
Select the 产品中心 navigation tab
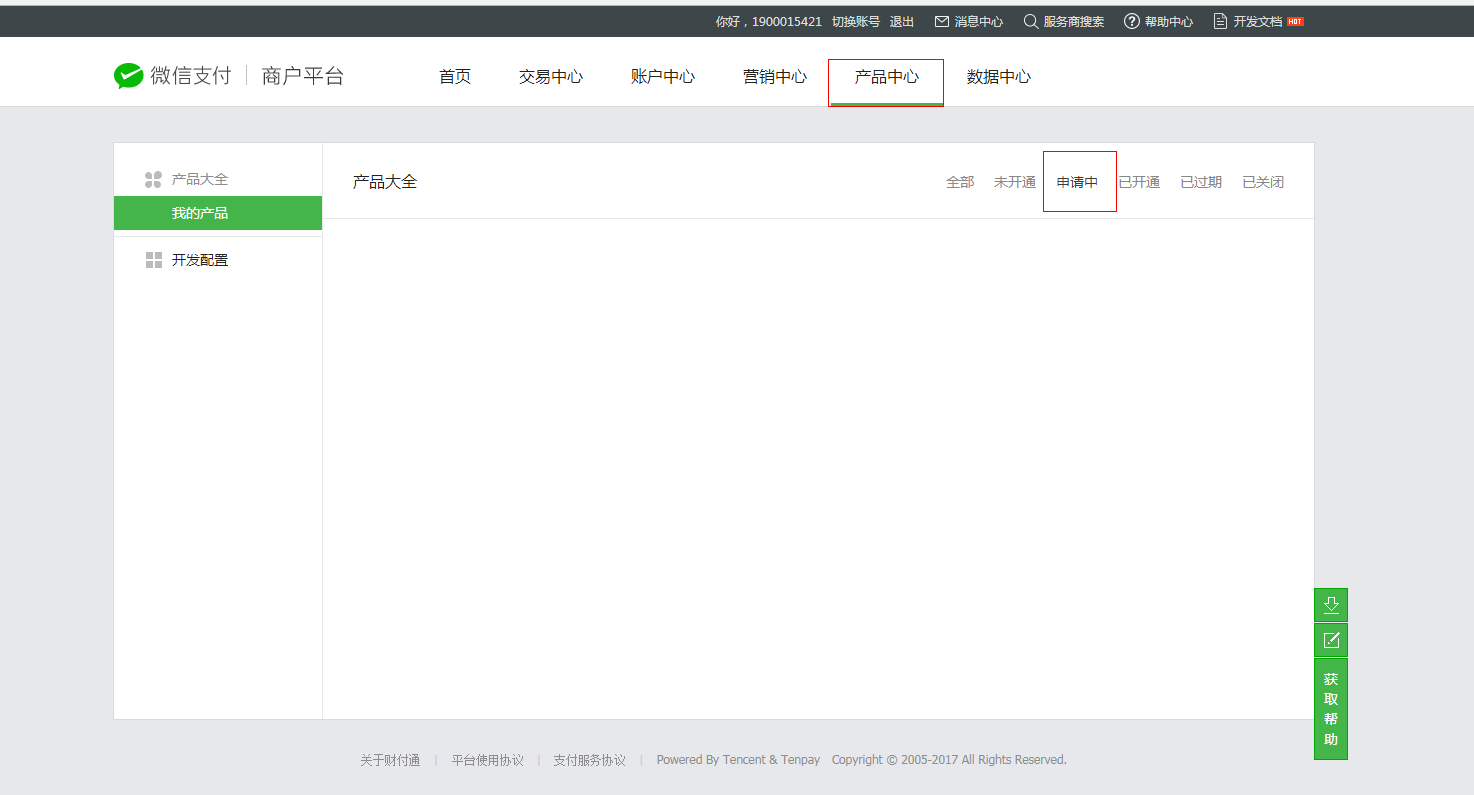point(887,77)
